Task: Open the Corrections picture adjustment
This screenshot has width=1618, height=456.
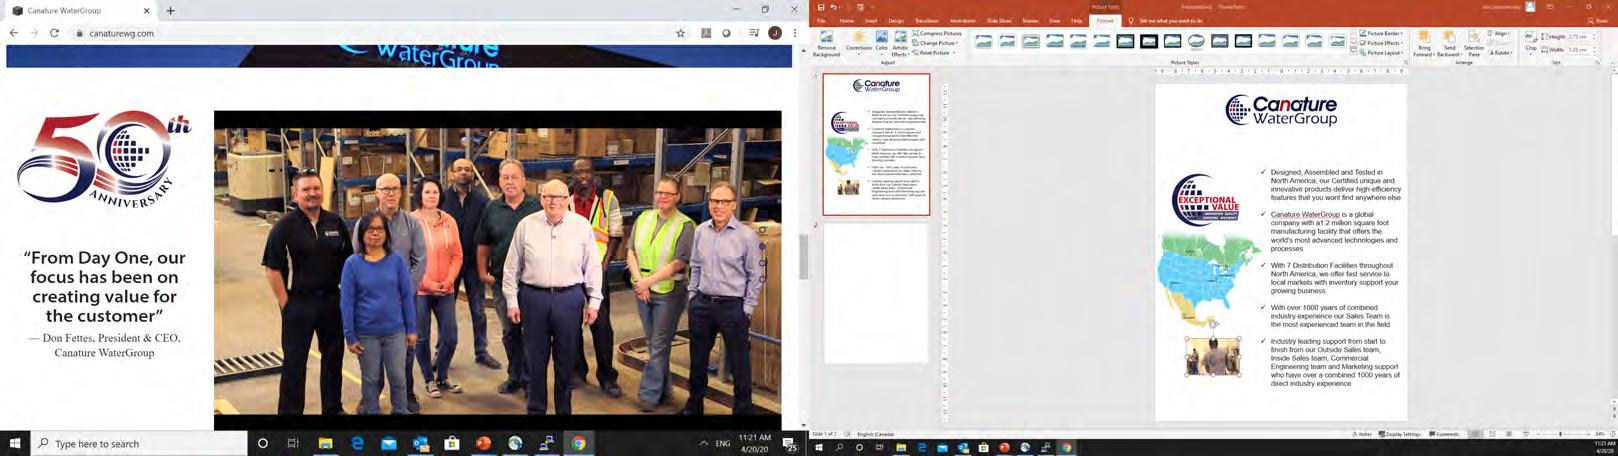Action: [858, 42]
